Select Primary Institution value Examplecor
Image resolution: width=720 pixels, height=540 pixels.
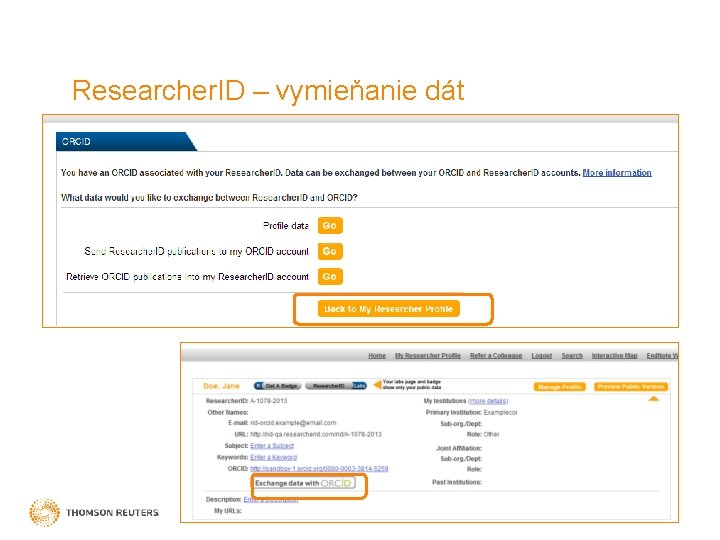pos(501,412)
